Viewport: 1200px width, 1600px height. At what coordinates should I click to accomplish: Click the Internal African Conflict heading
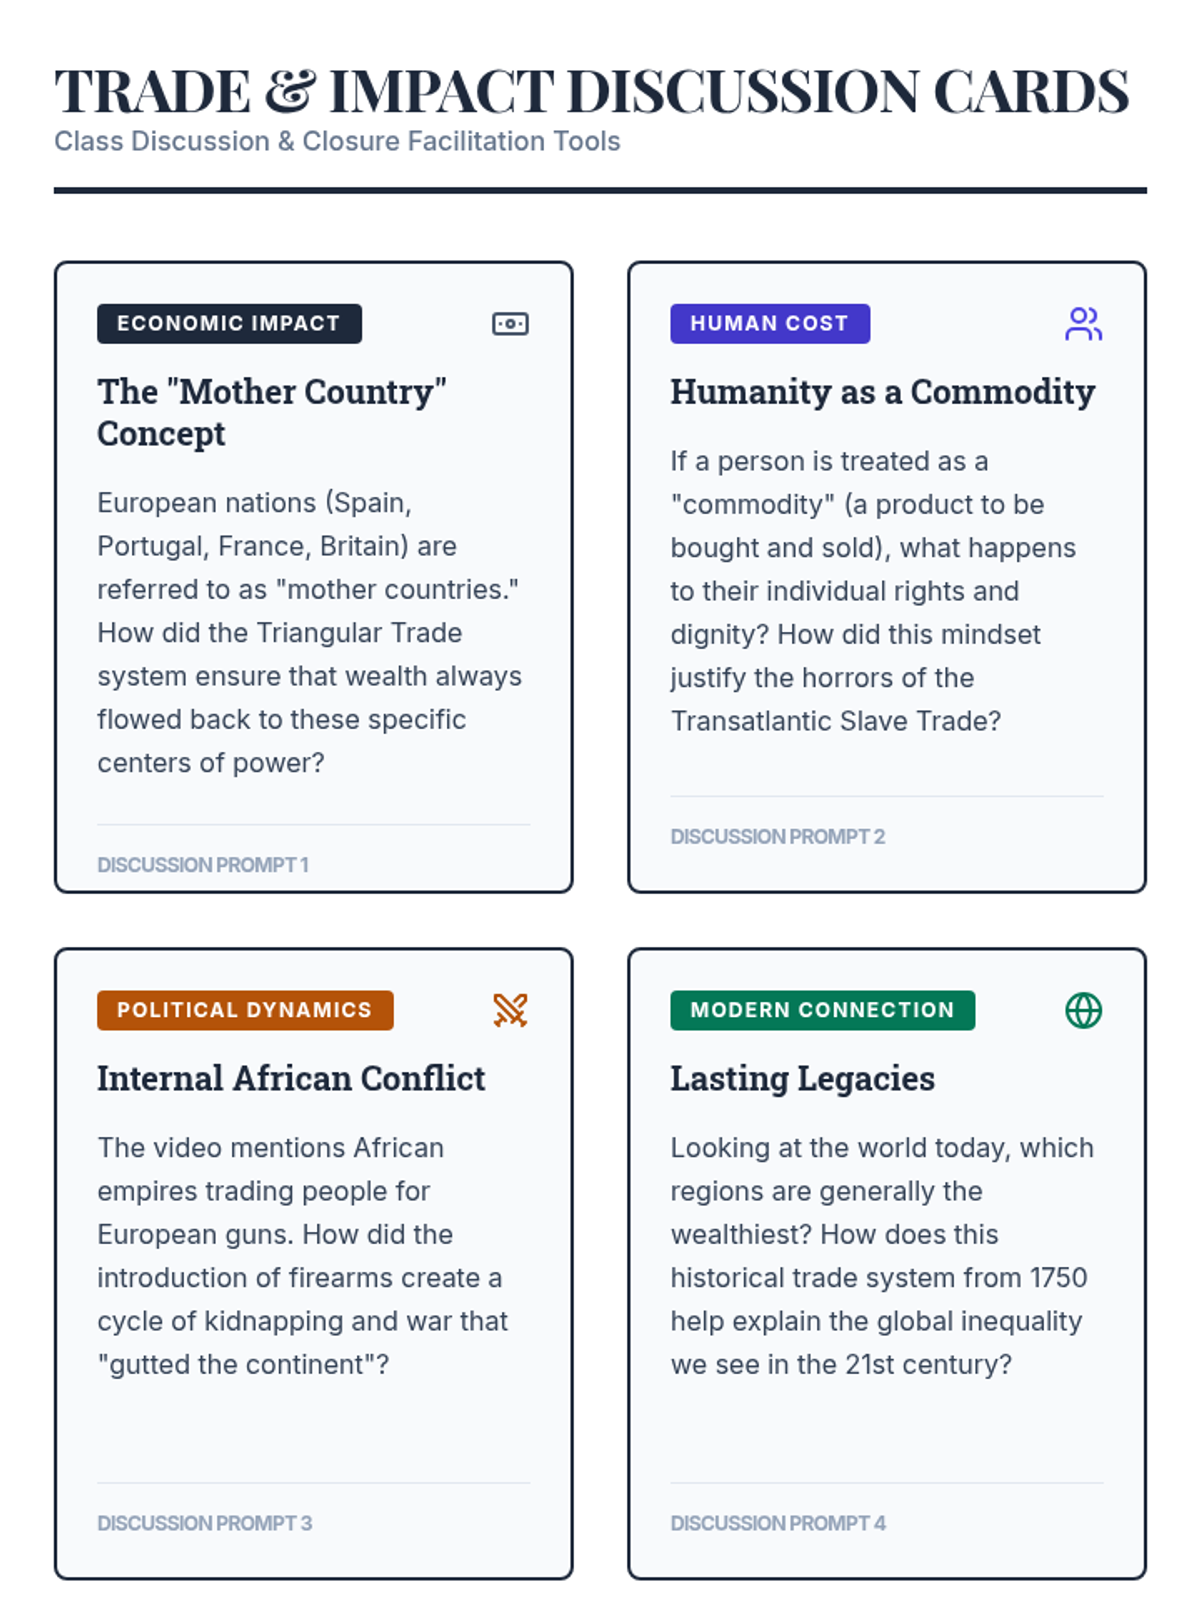click(291, 1078)
